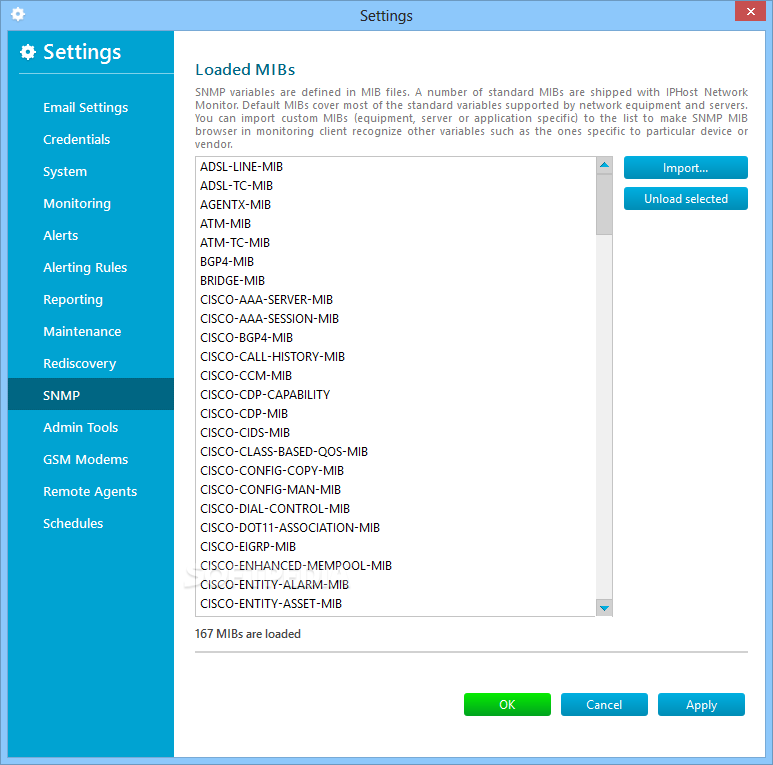Click the gear icon in the title bar
This screenshot has height=765, width=773.
click(18, 14)
